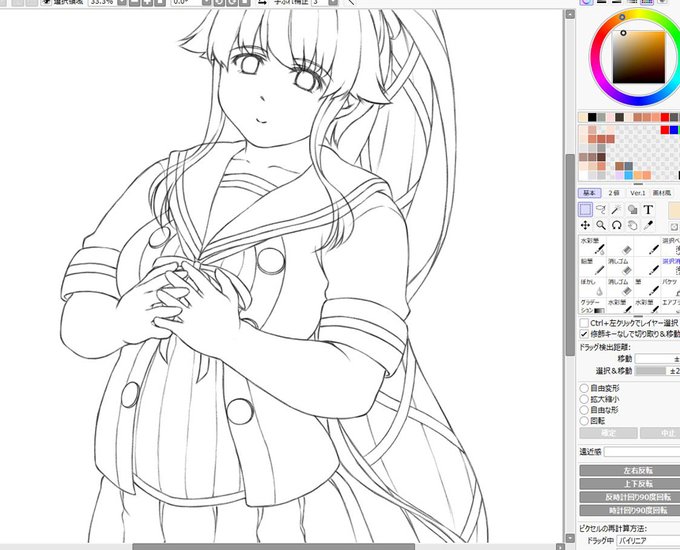The width and height of the screenshot is (680, 550).
Task: Select the Text tool (T icon)
Action: 648,210
